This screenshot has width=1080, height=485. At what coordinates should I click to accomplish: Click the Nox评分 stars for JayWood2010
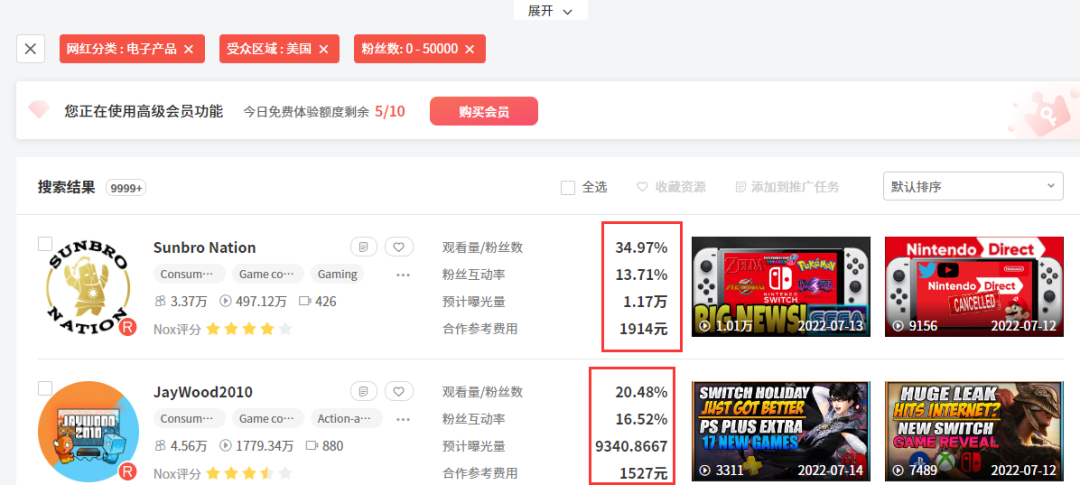pos(249,474)
